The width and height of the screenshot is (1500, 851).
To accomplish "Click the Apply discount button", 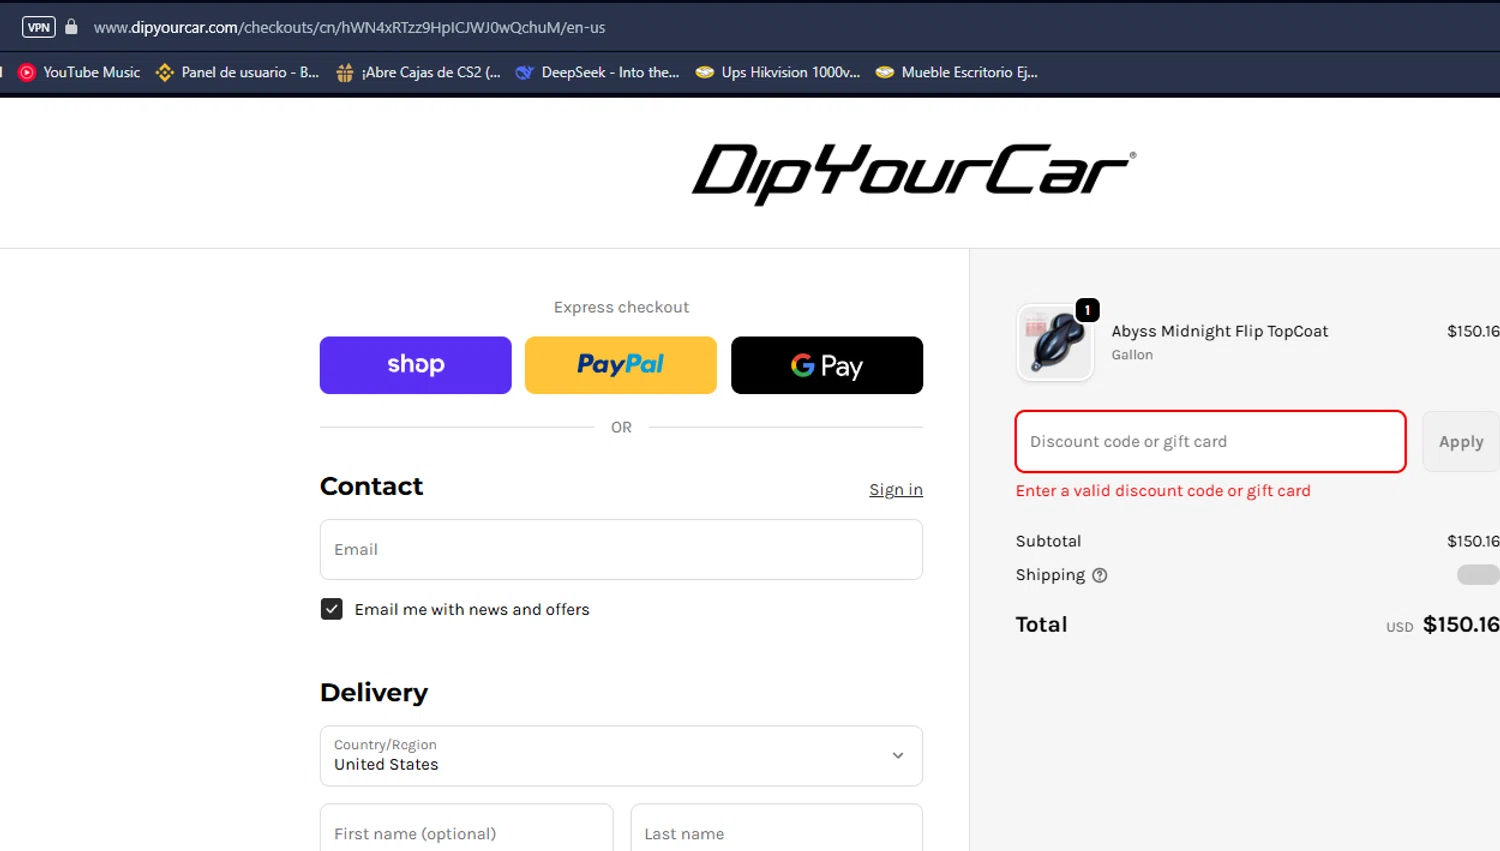I will click(1461, 441).
